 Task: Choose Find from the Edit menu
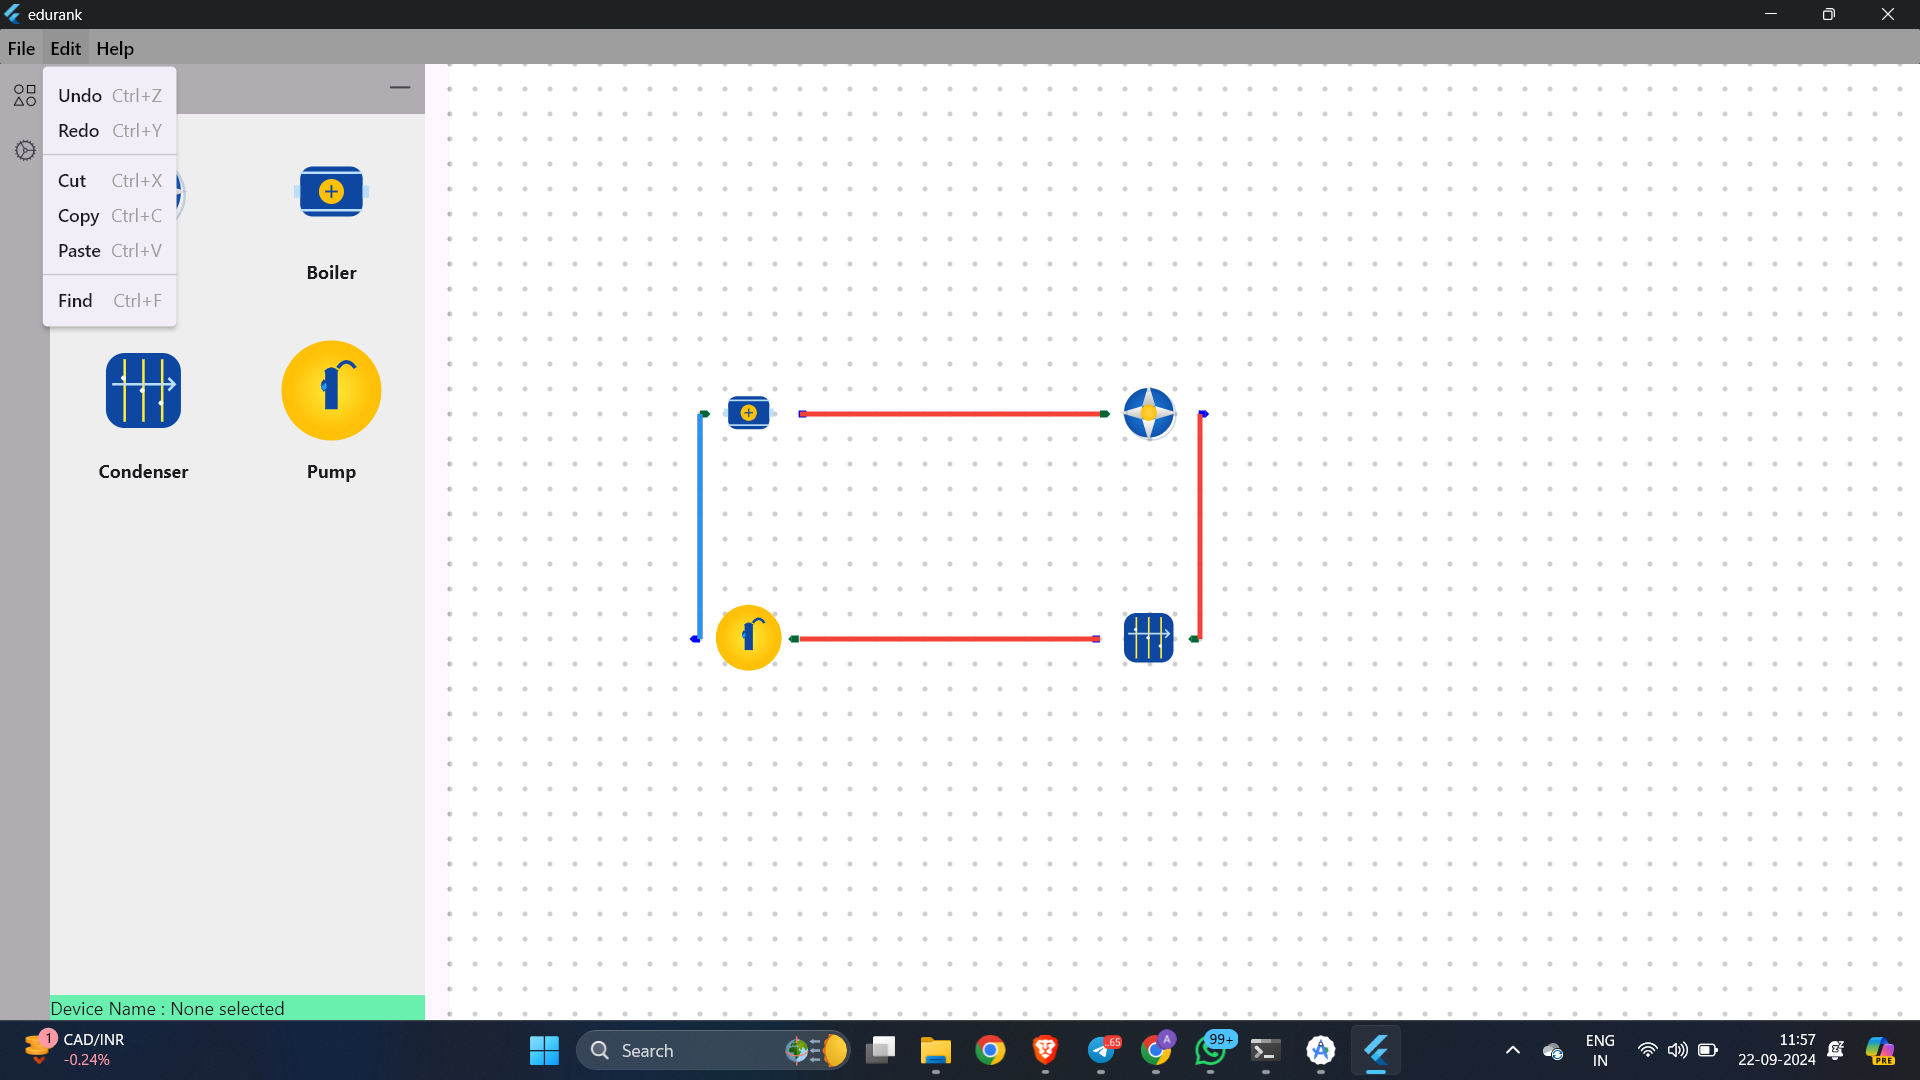click(110, 300)
